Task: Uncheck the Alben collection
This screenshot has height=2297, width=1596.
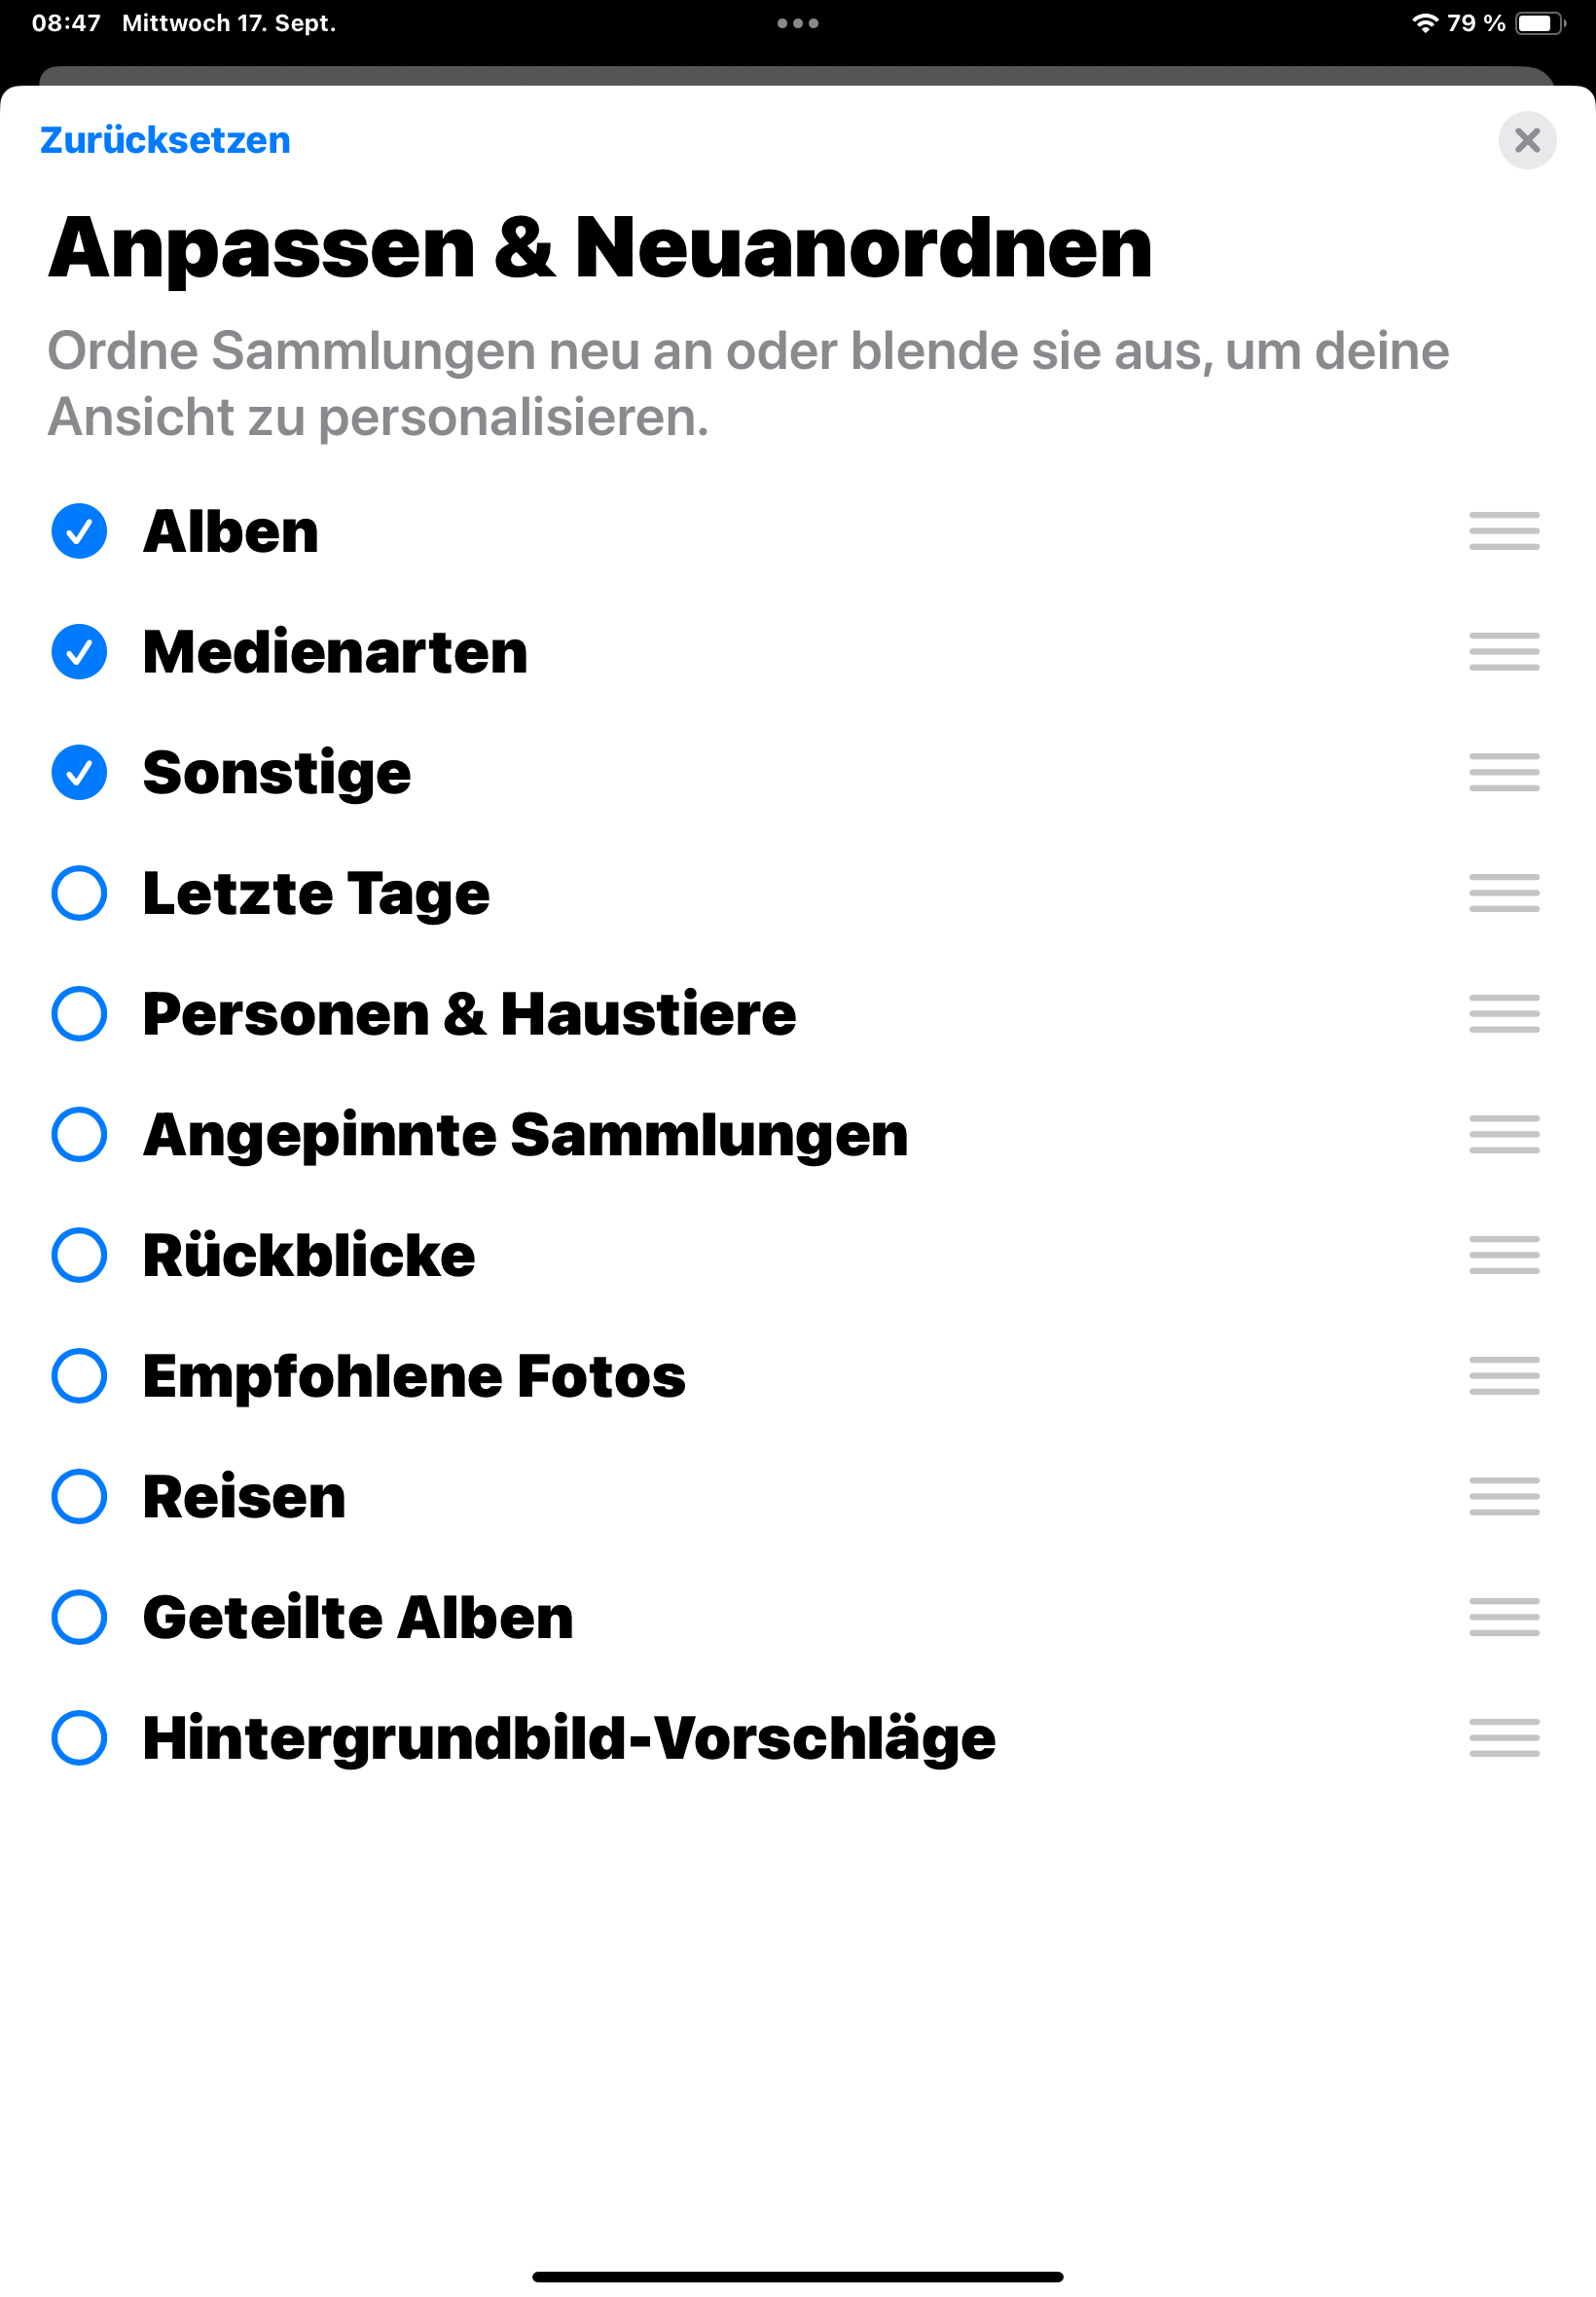Action: (x=79, y=531)
